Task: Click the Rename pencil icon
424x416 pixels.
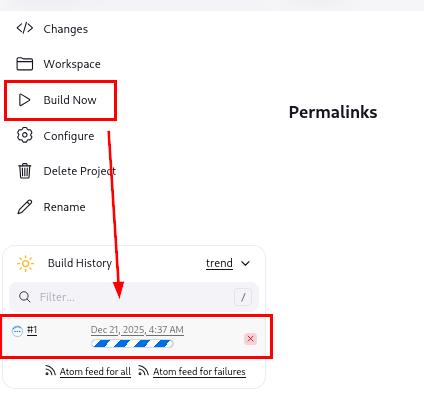Action: [x=25, y=207]
